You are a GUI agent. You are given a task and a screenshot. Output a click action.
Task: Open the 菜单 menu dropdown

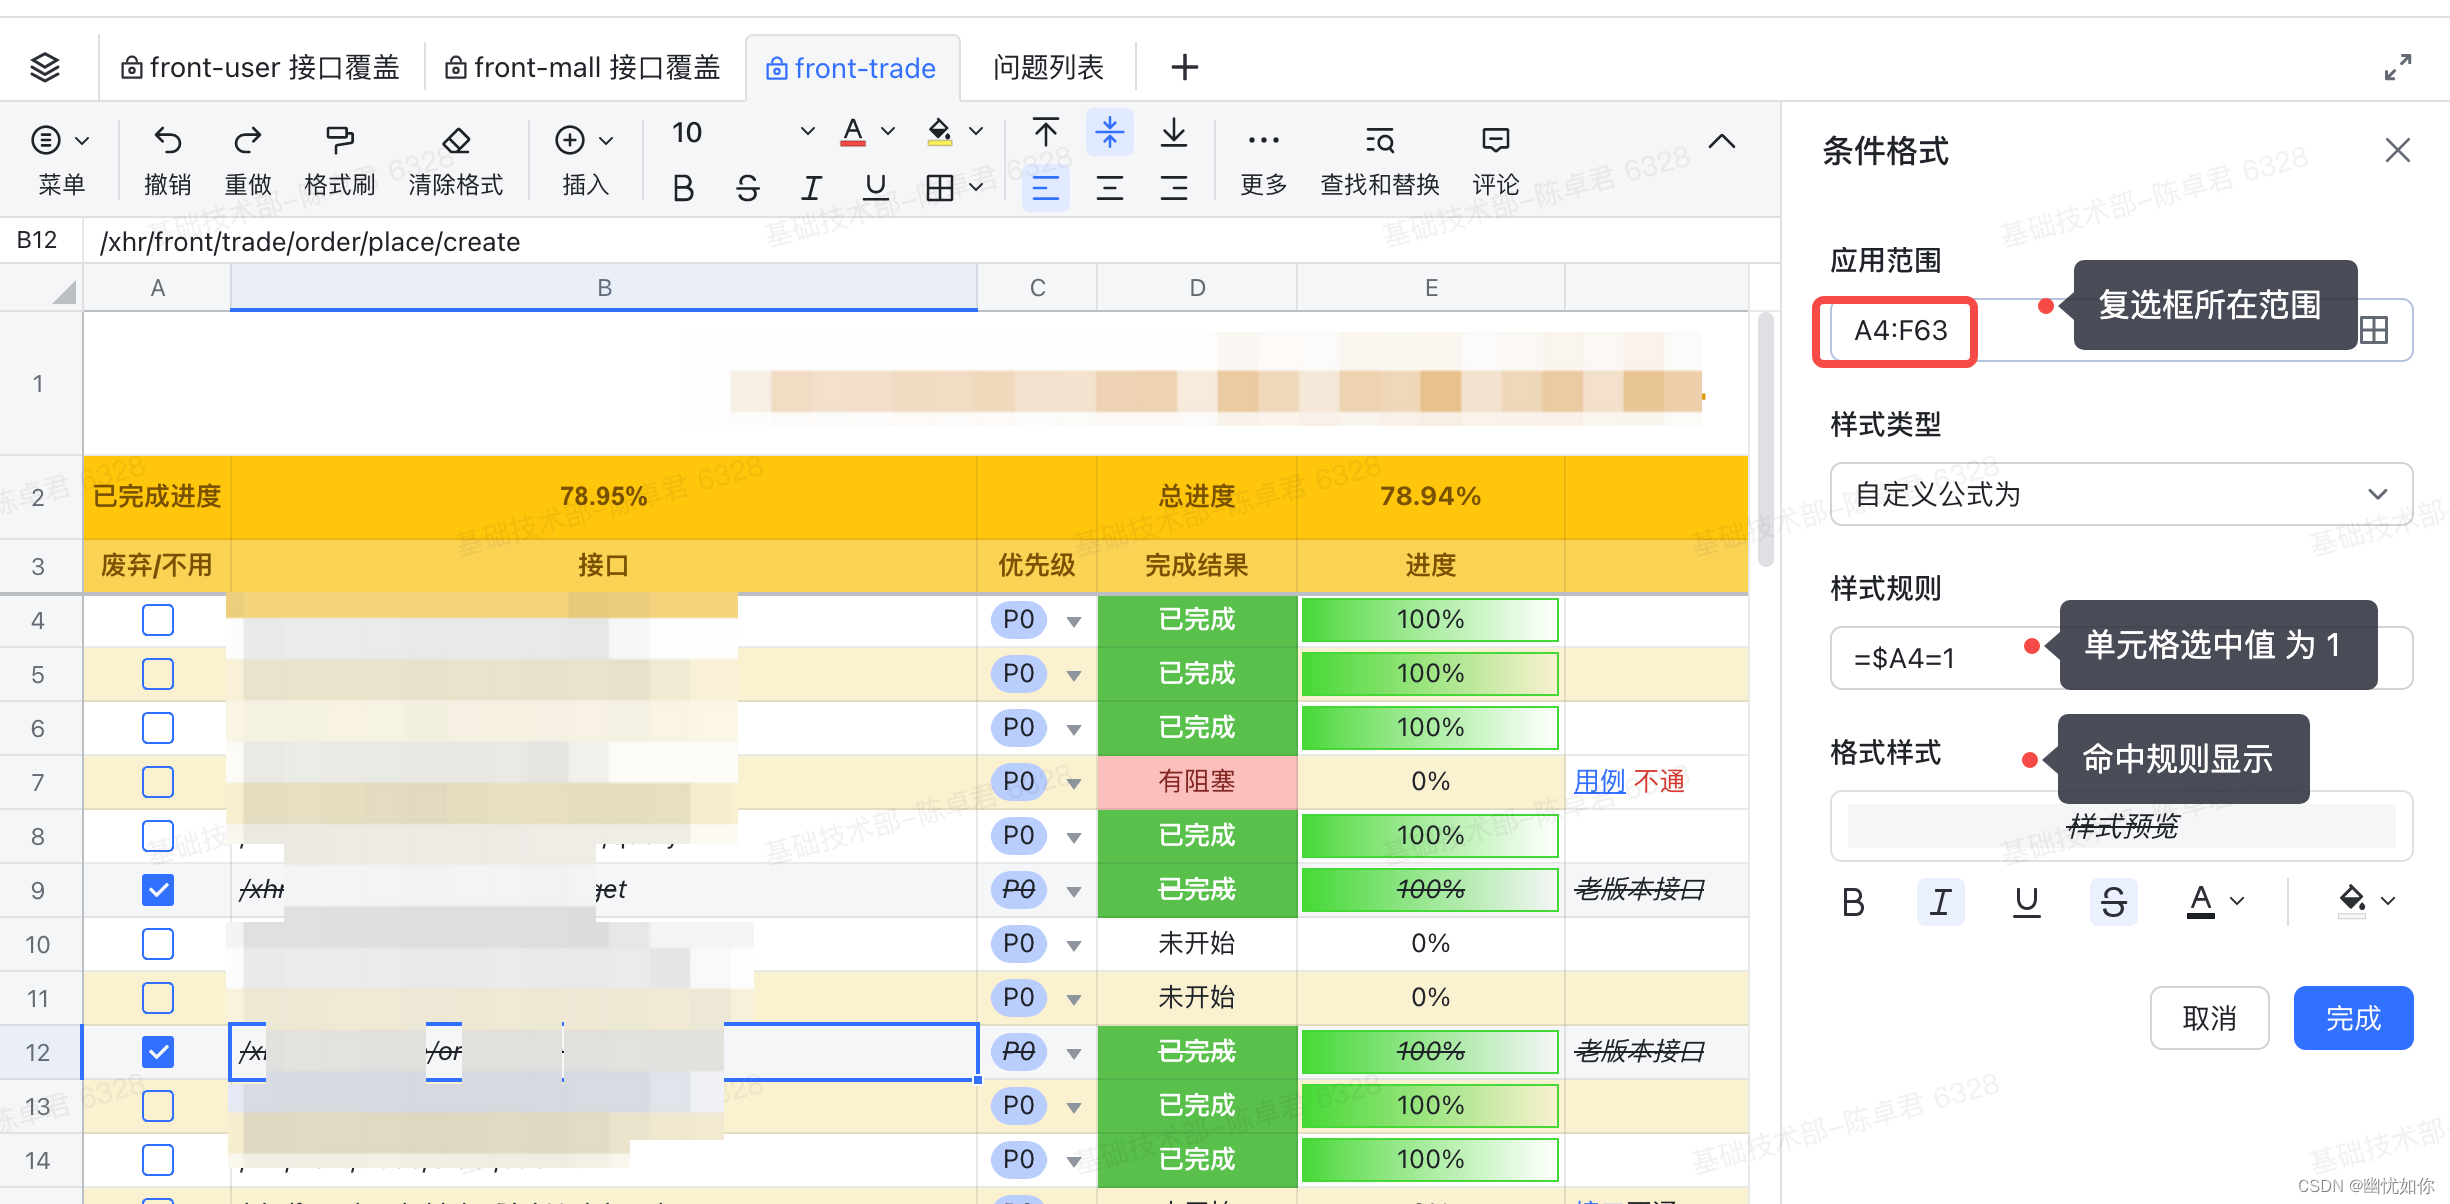61,160
